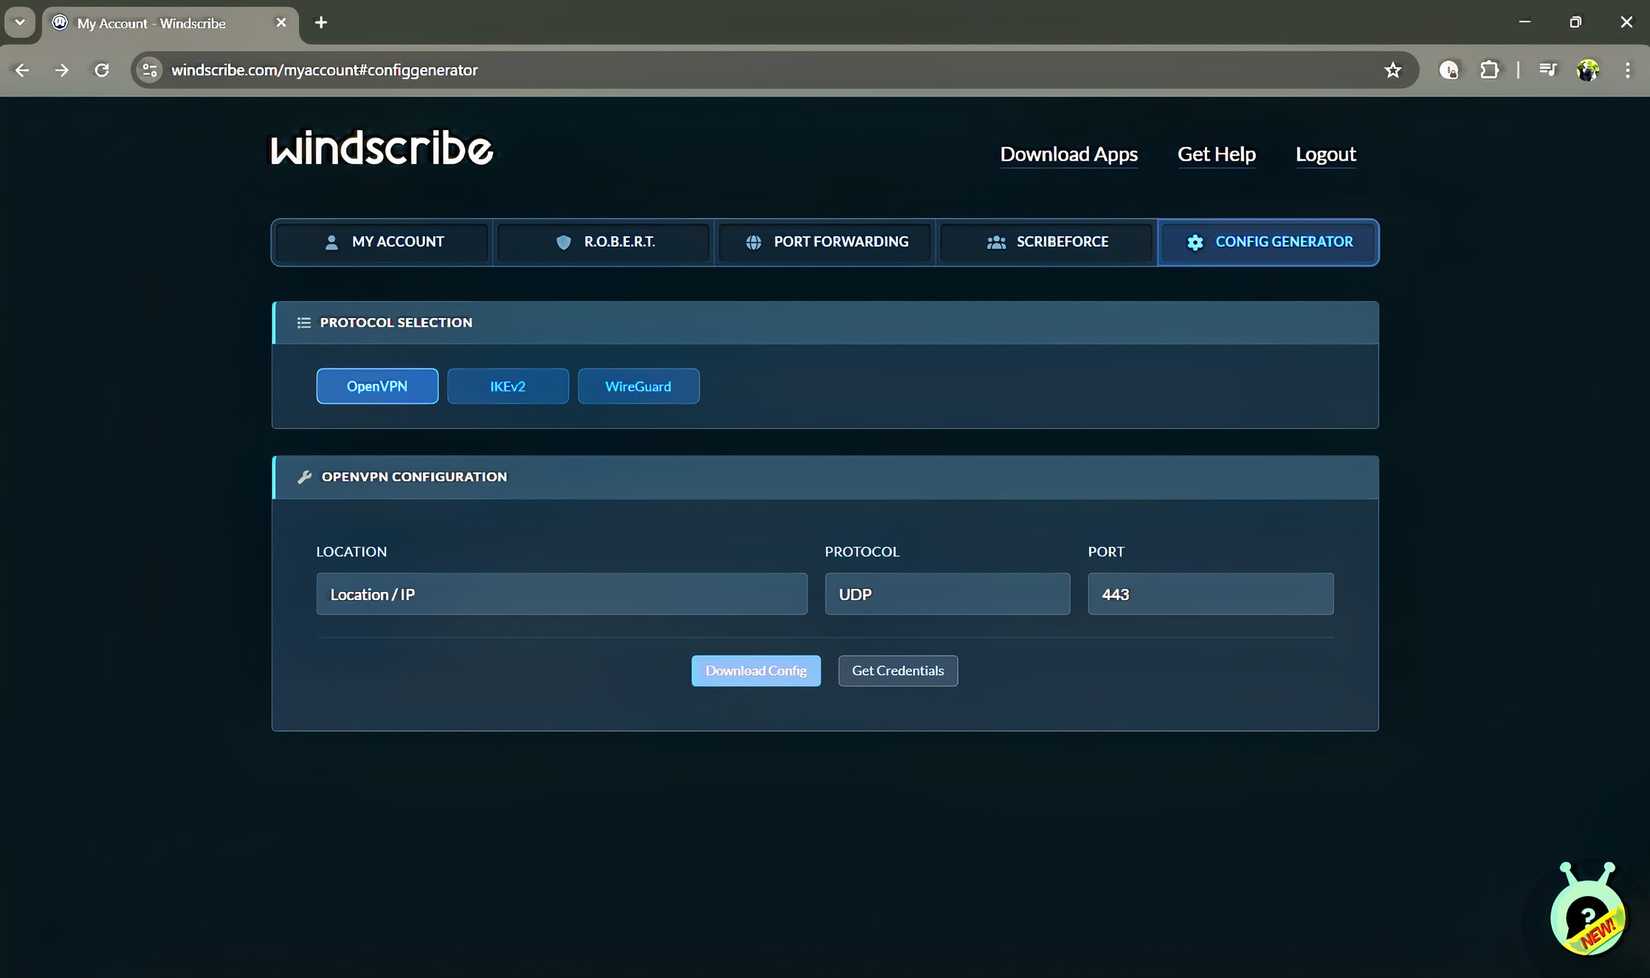The image size is (1650, 978).
Task: Open the browser extensions puzzle icon
Action: point(1489,70)
